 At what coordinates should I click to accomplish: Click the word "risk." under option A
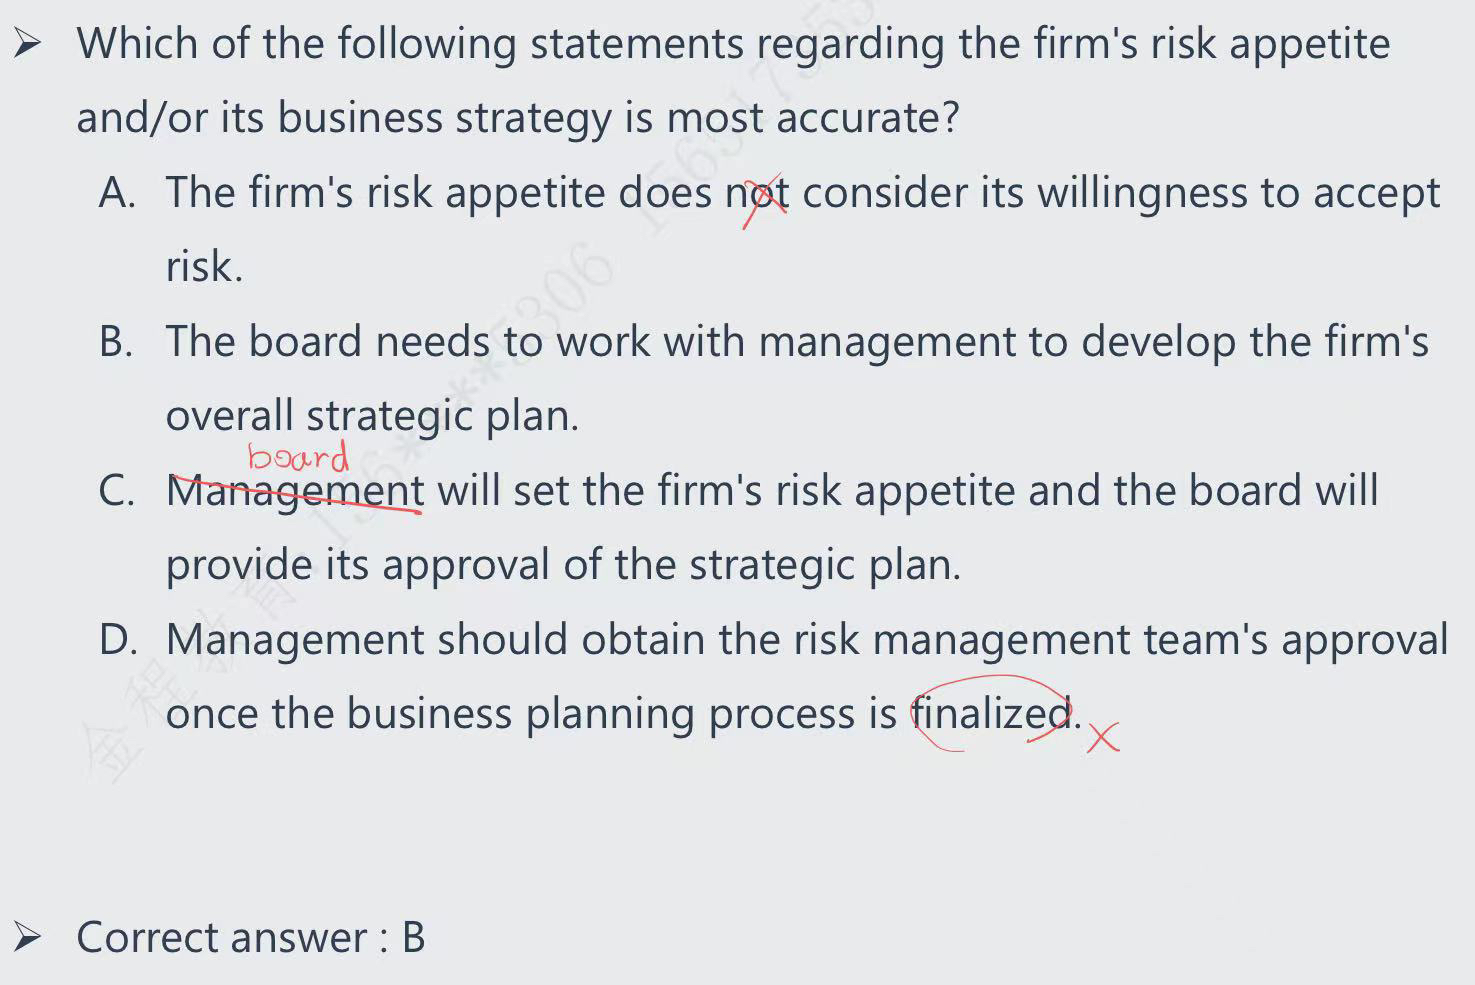point(205,267)
